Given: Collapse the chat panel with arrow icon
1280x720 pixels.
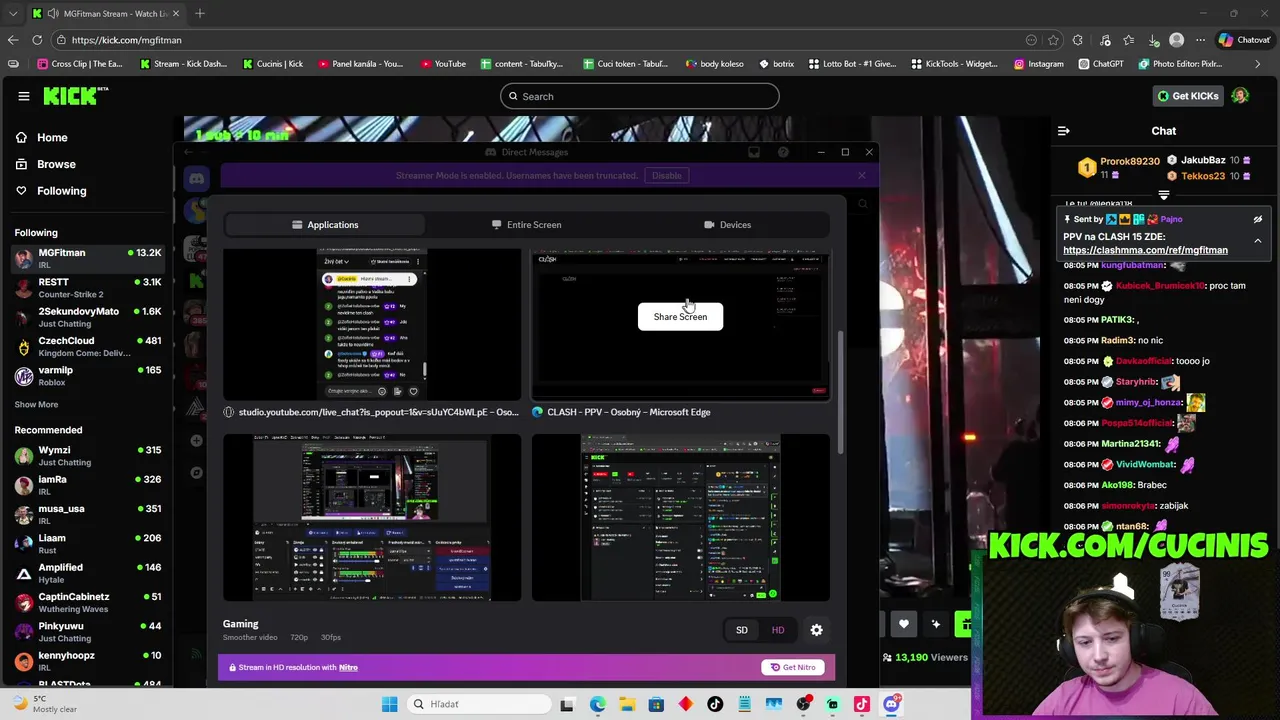Looking at the screenshot, I should click(x=1064, y=131).
